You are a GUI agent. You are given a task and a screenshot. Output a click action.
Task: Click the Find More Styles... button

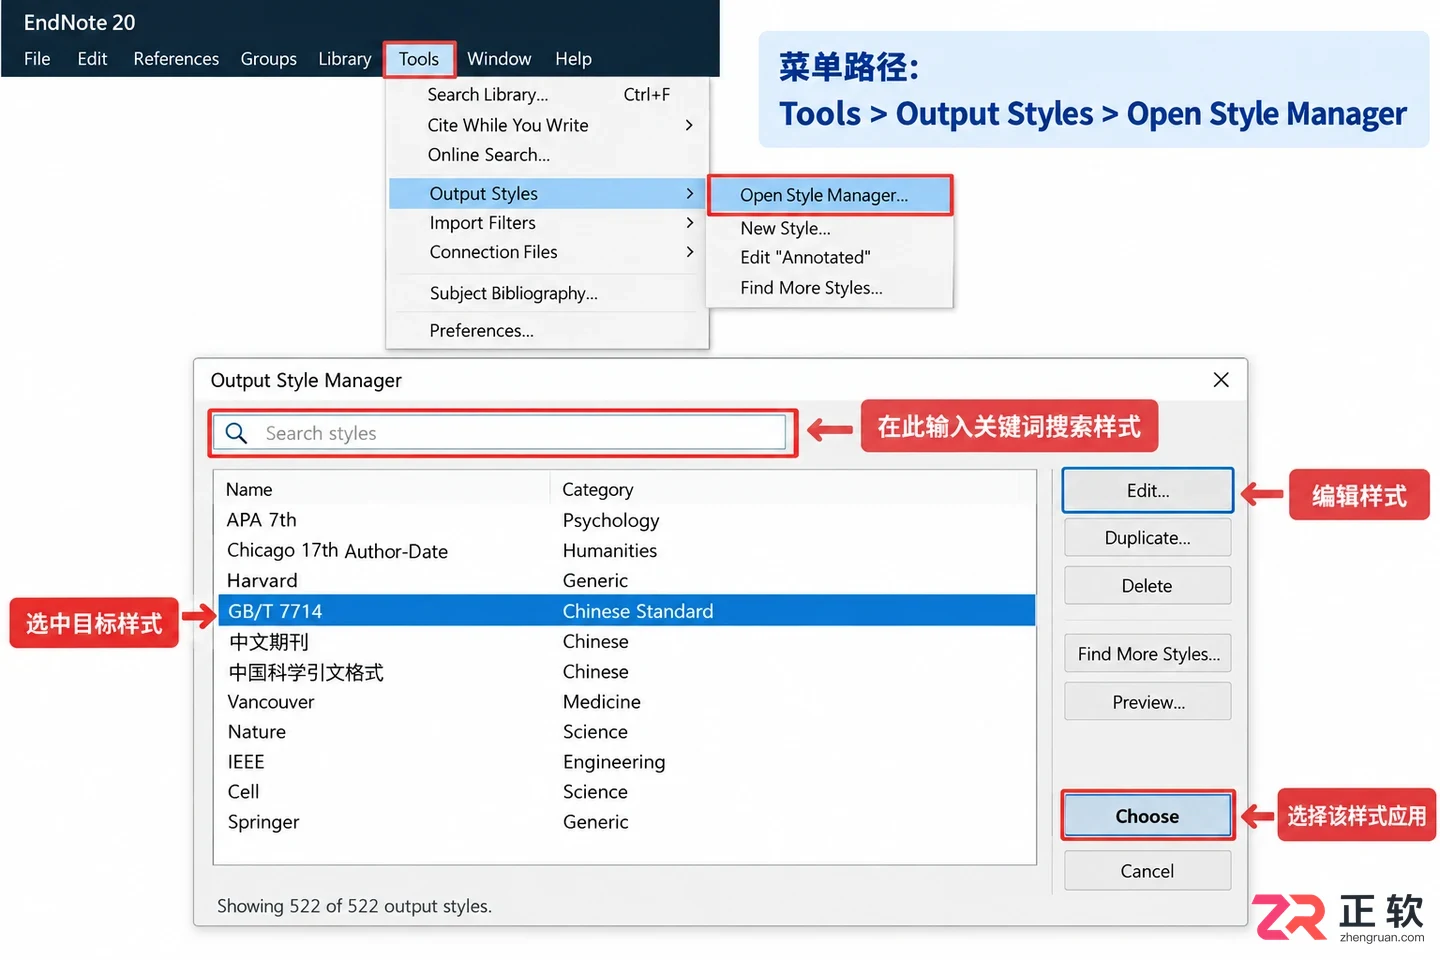pyautogui.click(x=1148, y=654)
